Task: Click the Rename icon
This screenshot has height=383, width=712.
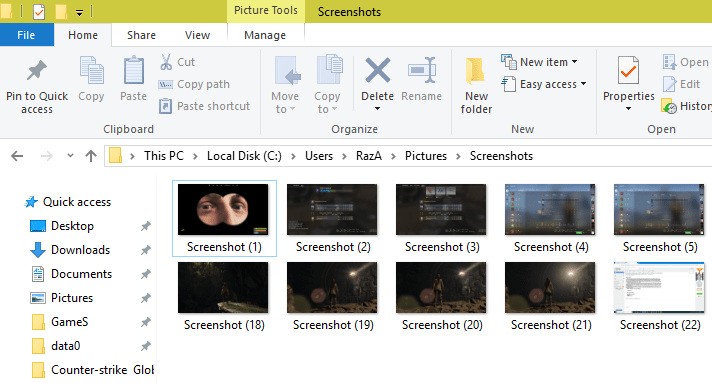Action: (x=422, y=70)
